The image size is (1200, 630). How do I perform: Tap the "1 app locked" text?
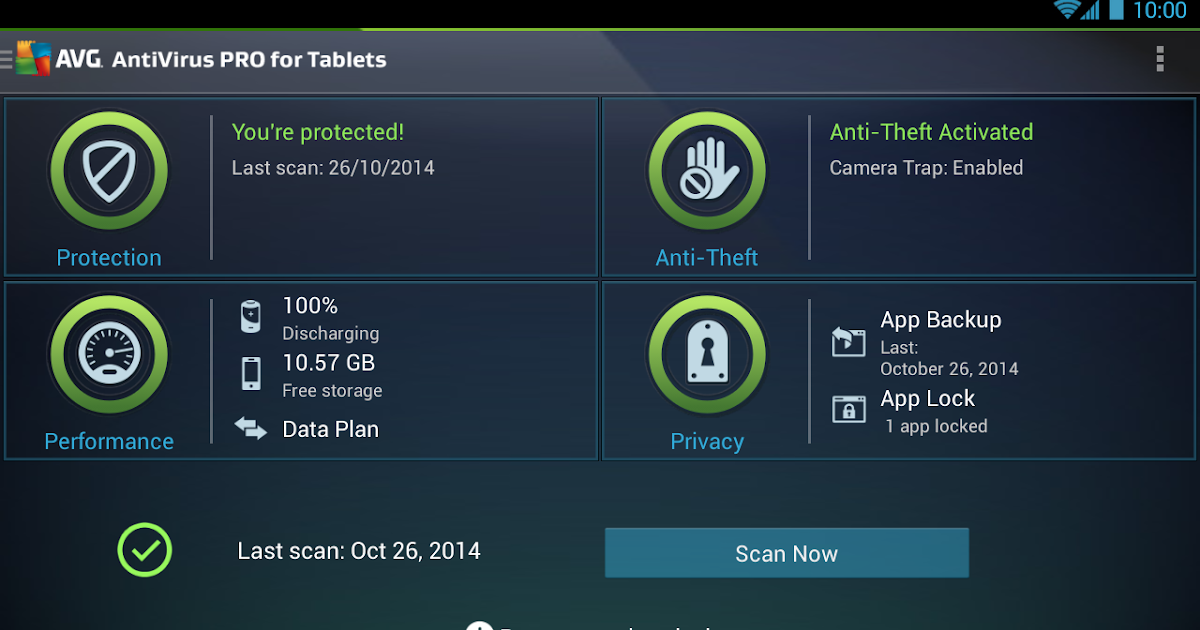pyautogui.click(x=936, y=426)
